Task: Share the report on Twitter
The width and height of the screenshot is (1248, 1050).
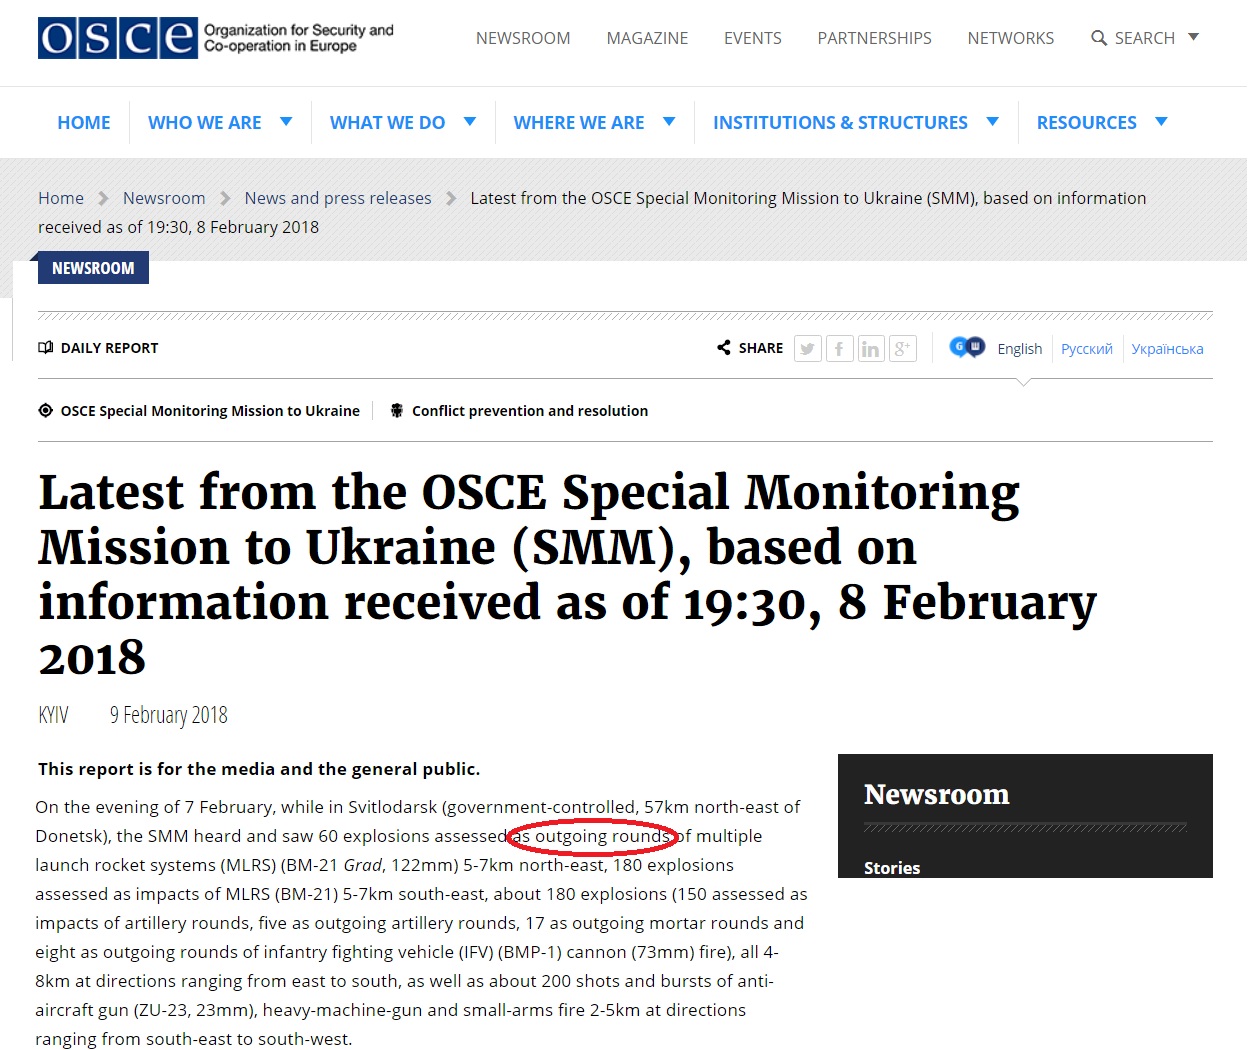Action: (807, 348)
